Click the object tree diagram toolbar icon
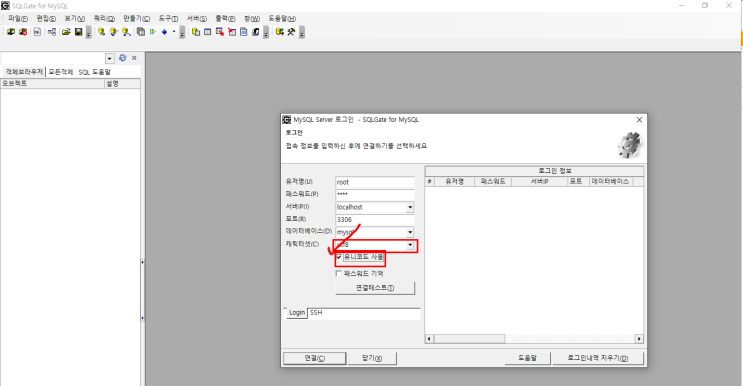This screenshot has width=743, height=386. tap(52, 32)
